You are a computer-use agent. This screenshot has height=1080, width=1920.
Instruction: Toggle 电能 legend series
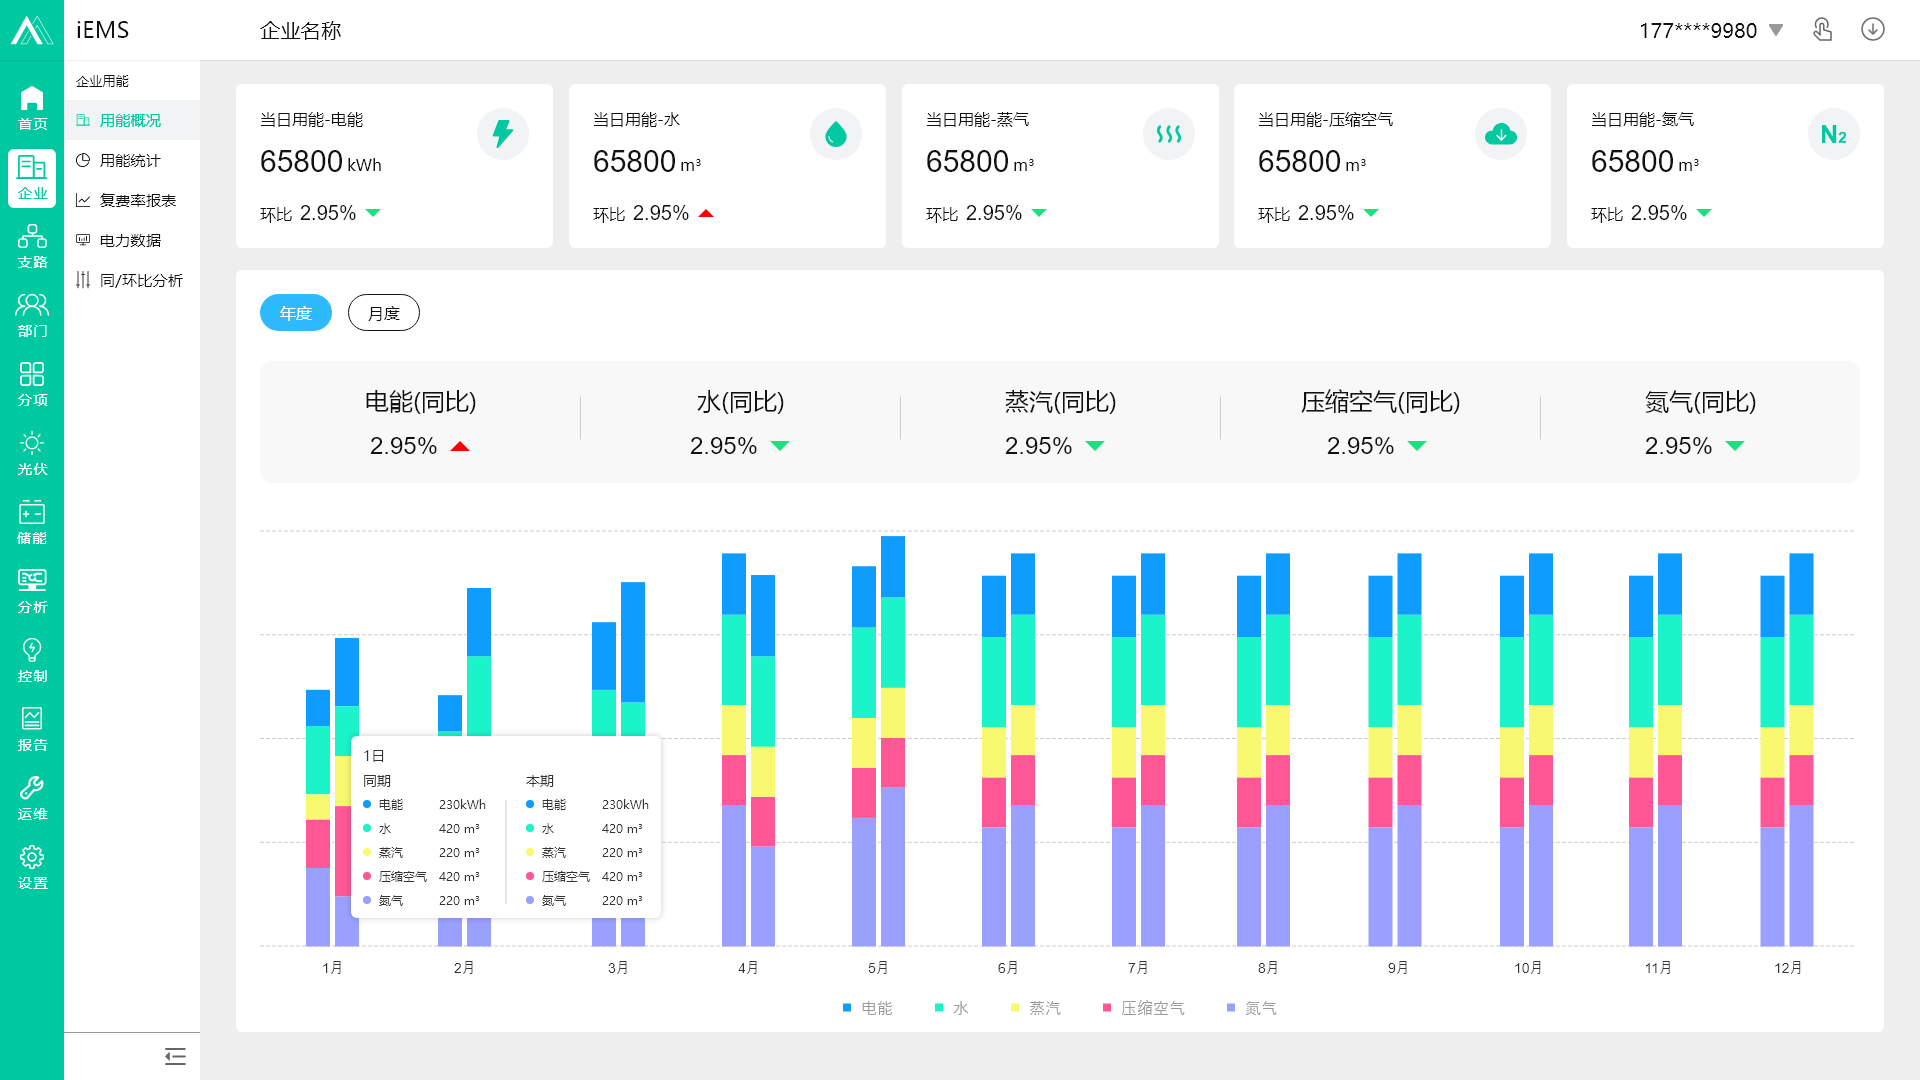click(x=867, y=1008)
